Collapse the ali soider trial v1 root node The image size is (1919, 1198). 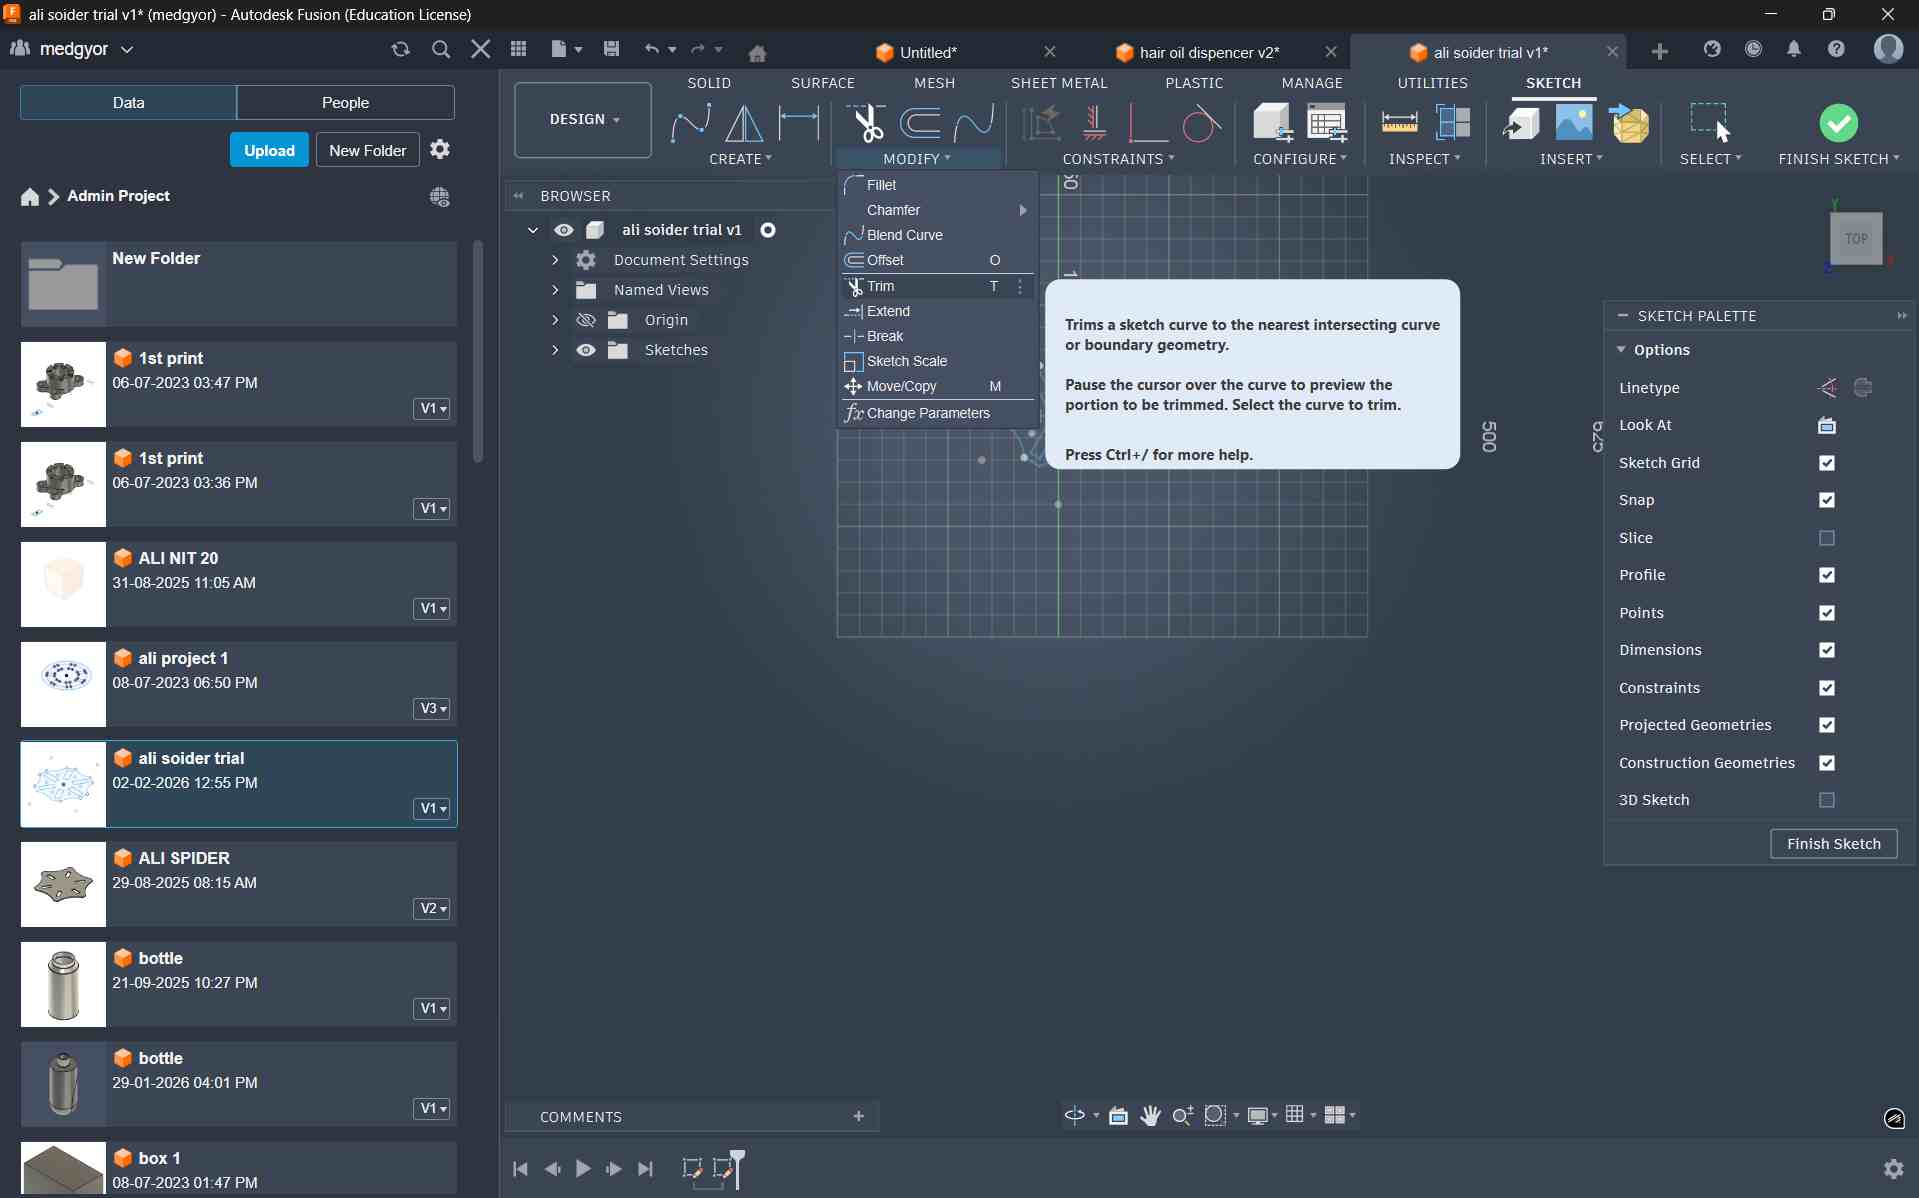pos(533,230)
